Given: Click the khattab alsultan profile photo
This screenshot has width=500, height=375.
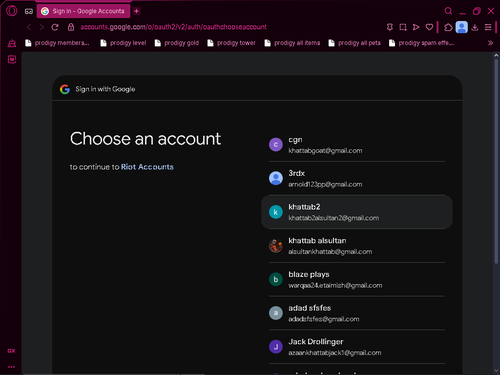Looking at the screenshot, I should pos(276,246).
